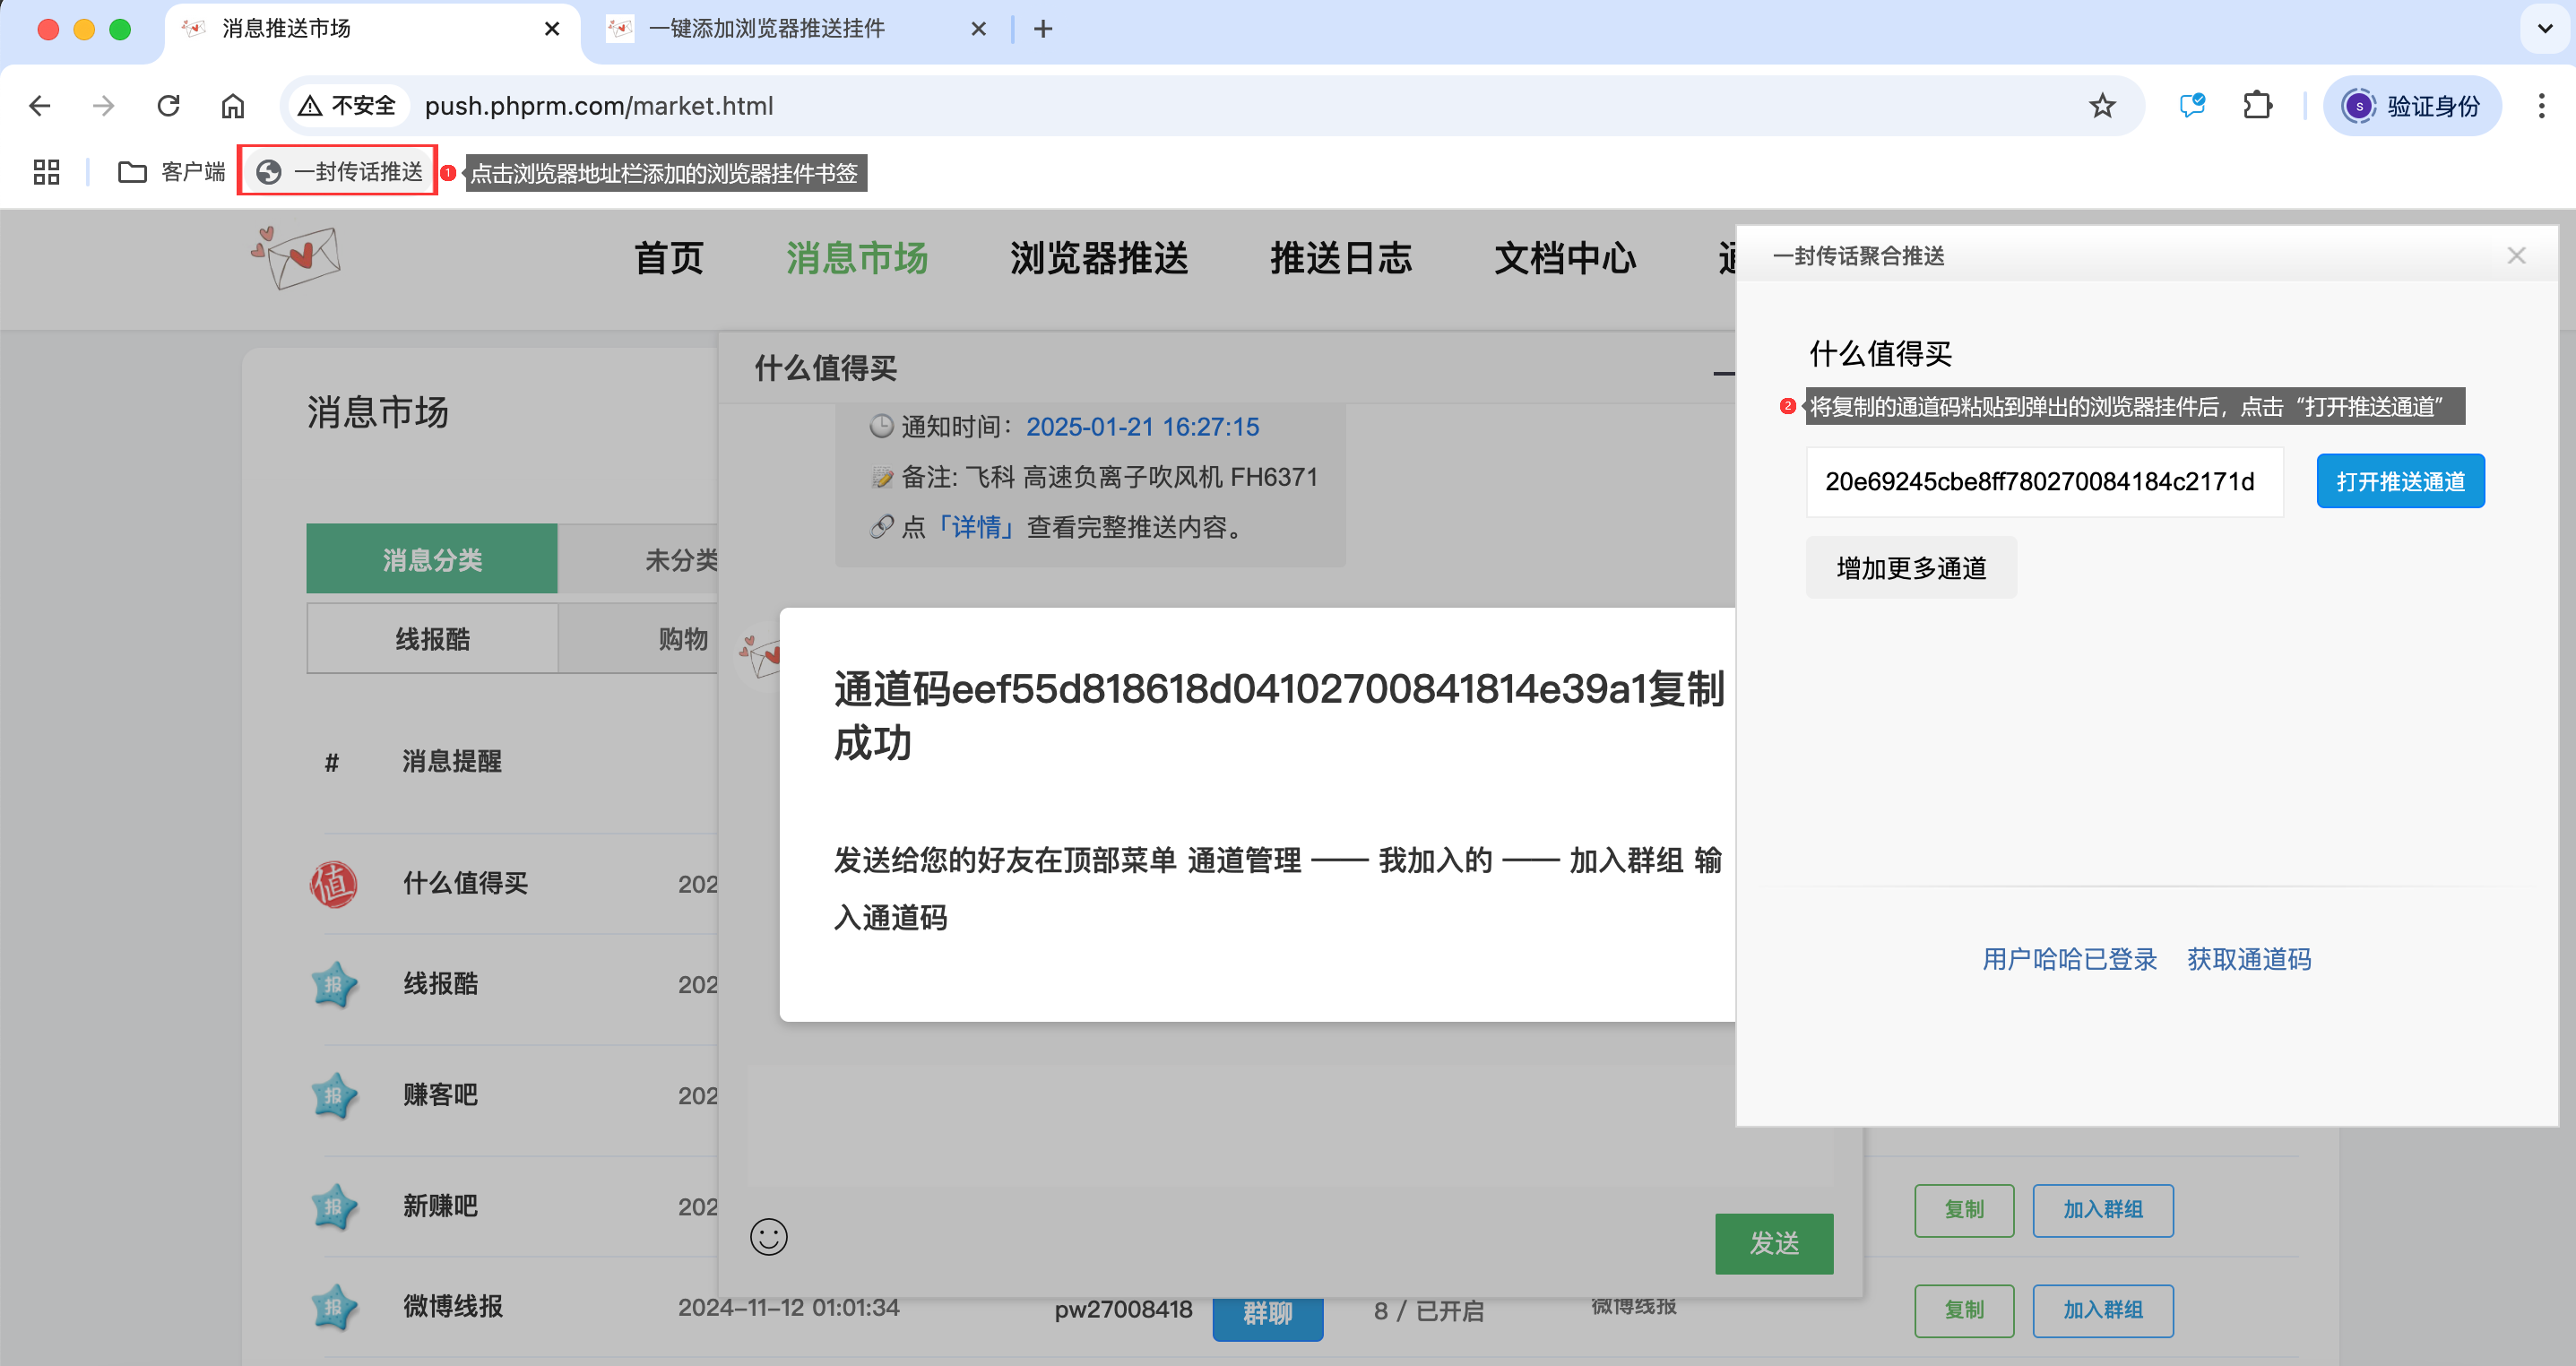Click 复制 in the row above 微博线报
This screenshot has width=2576, height=1366.
pos(1963,1210)
